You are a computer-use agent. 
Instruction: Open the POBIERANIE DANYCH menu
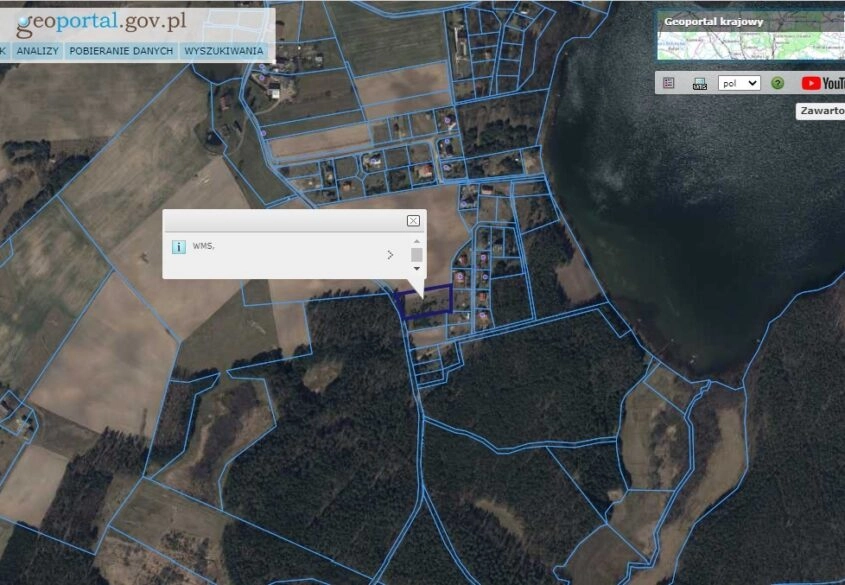click(x=121, y=51)
